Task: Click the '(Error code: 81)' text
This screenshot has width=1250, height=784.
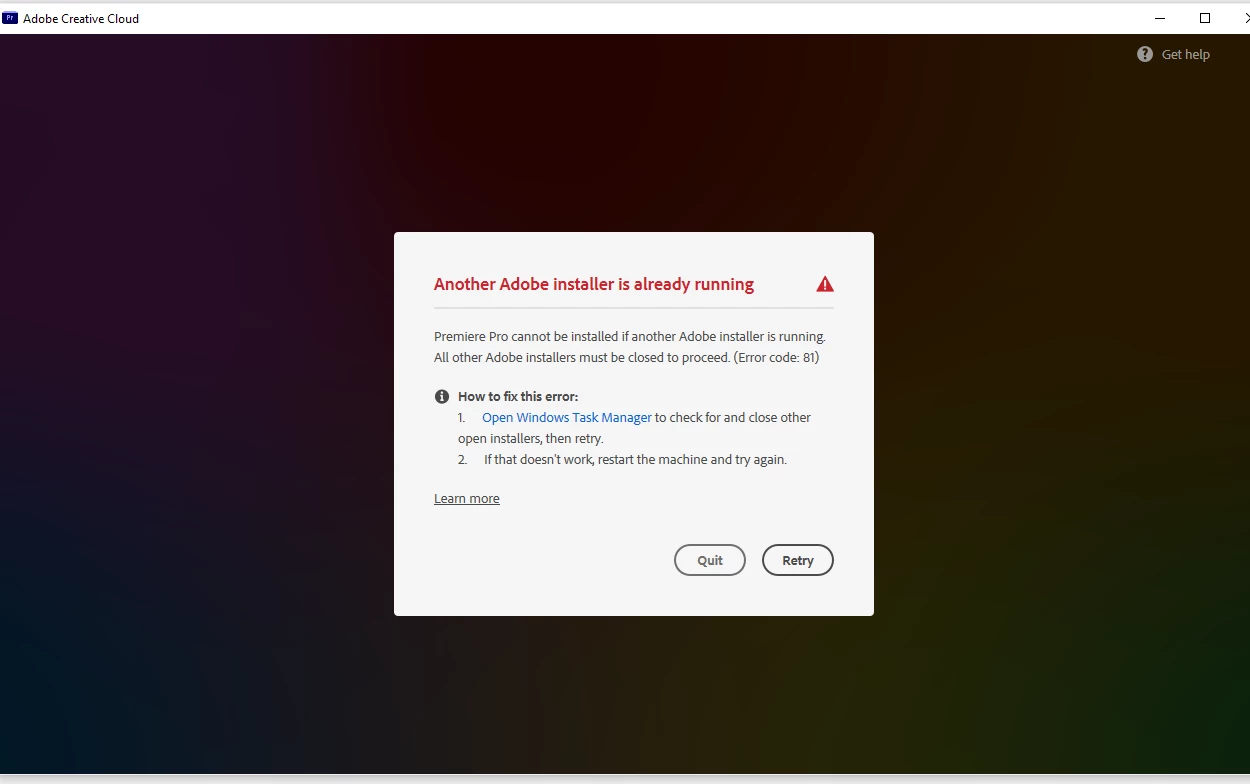Action: 777,357
